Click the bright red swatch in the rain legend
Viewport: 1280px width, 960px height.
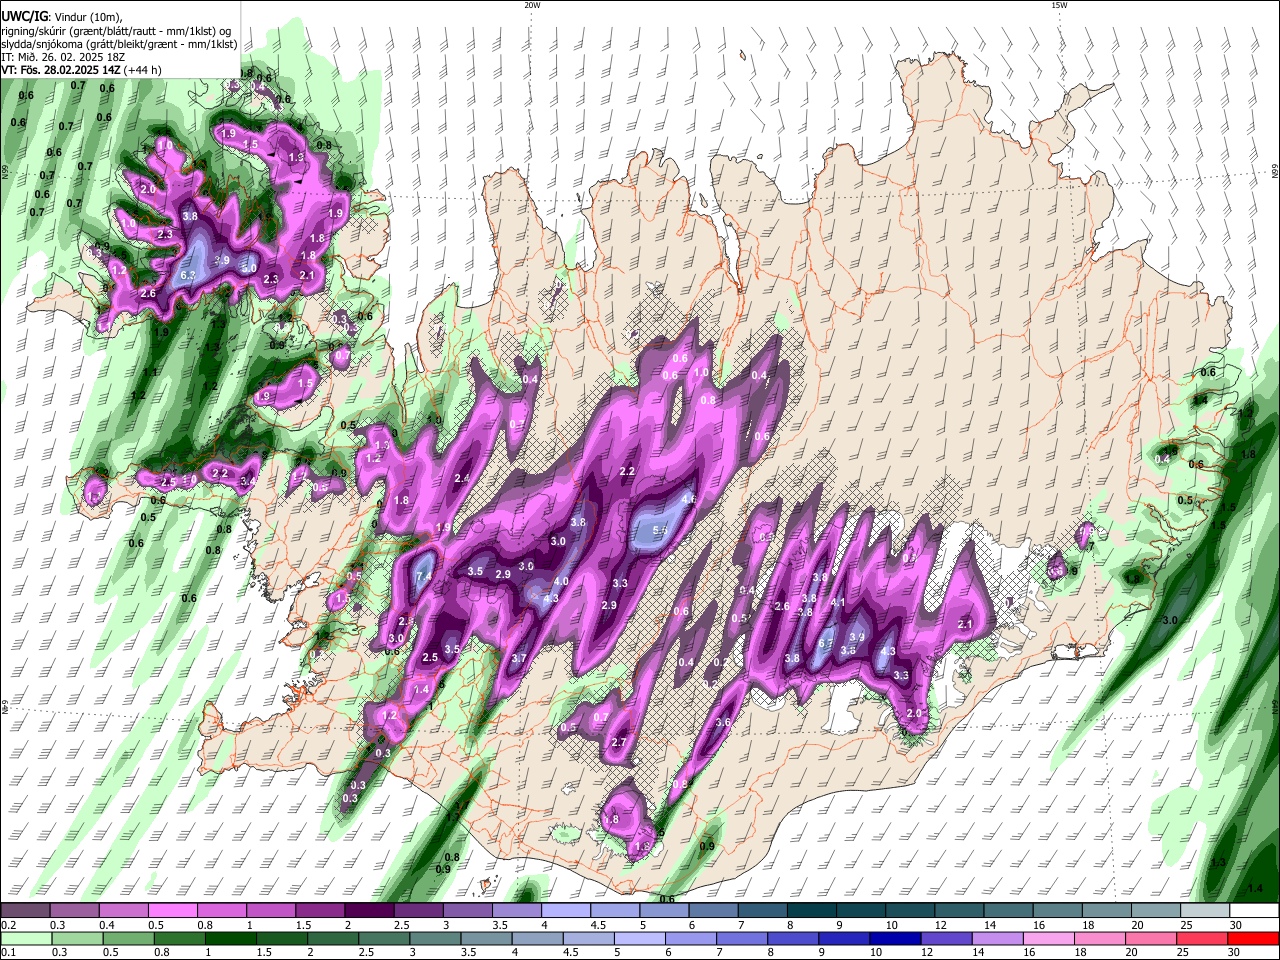[x=1253, y=938]
